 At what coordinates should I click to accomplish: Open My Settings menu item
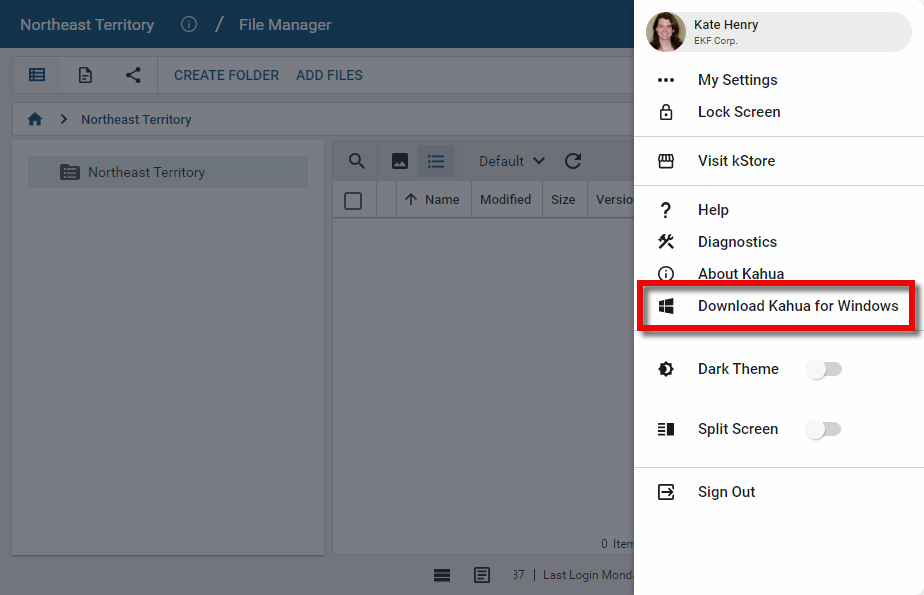click(737, 80)
